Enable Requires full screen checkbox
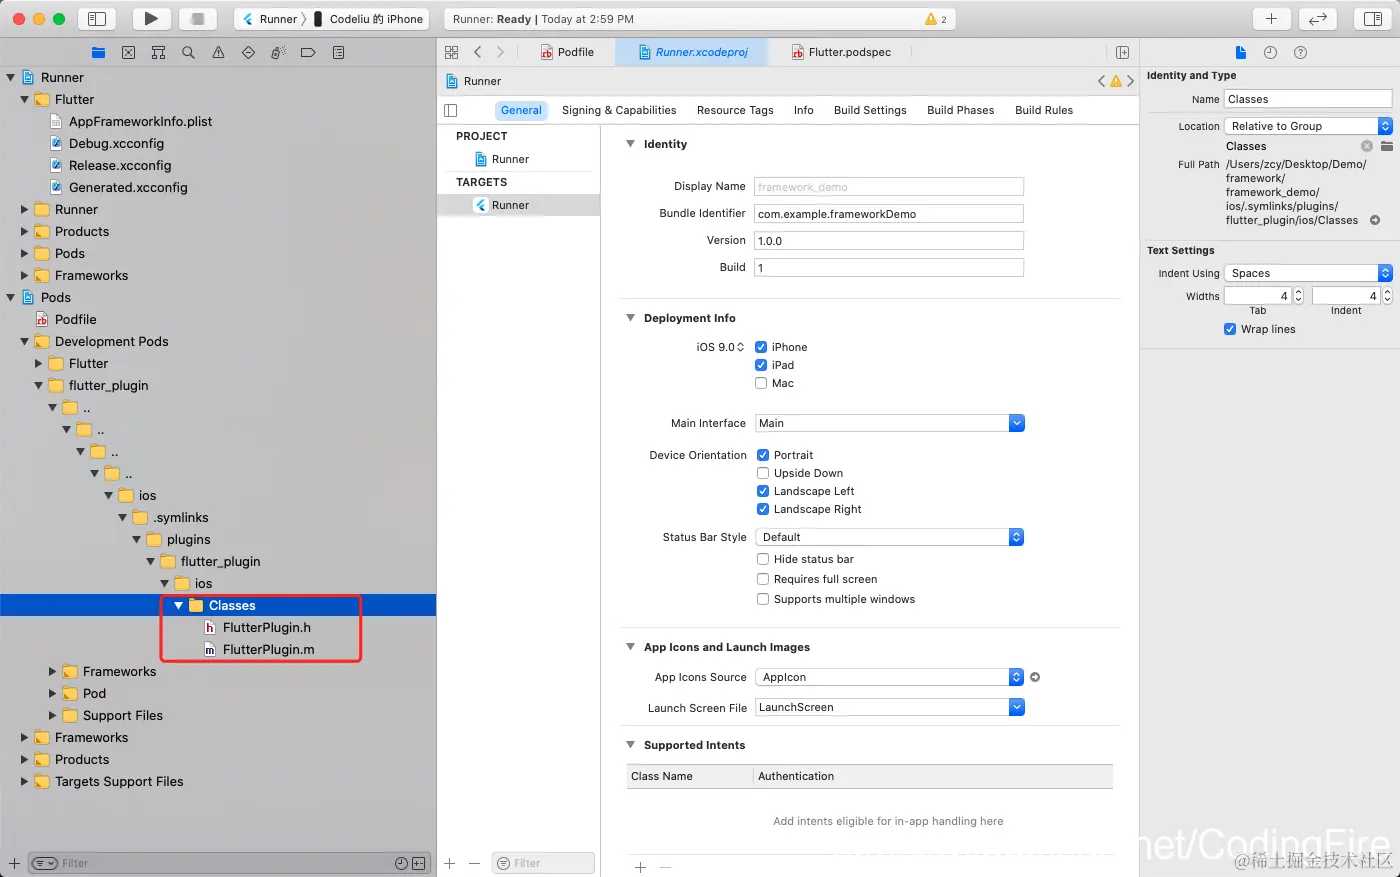This screenshot has width=1400, height=877. coord(763,579)
